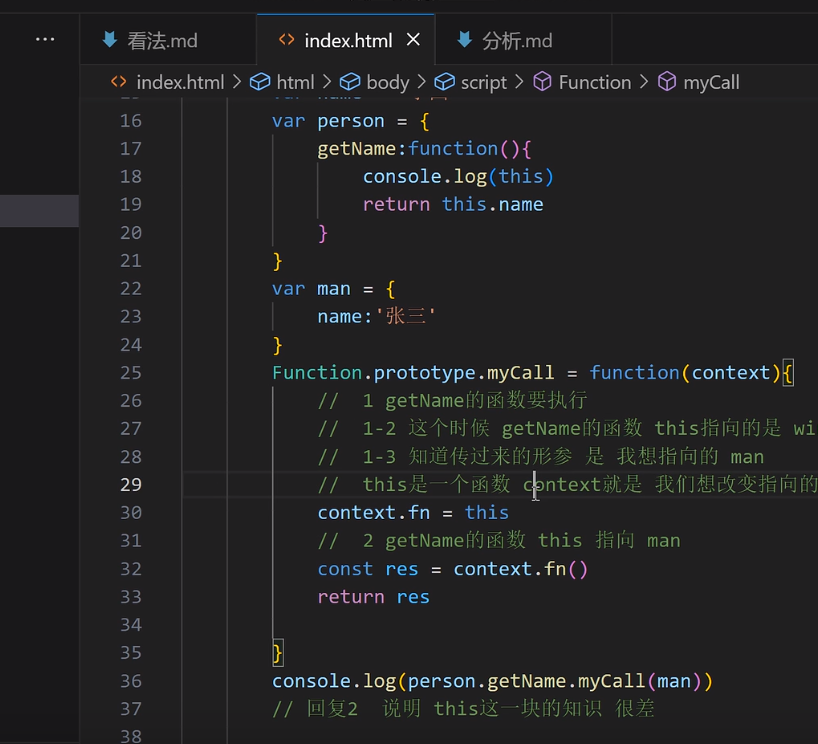Click the cube icon beside html breadcrumb
This screenshot has height=744, width=818.
tap(260, 82)
